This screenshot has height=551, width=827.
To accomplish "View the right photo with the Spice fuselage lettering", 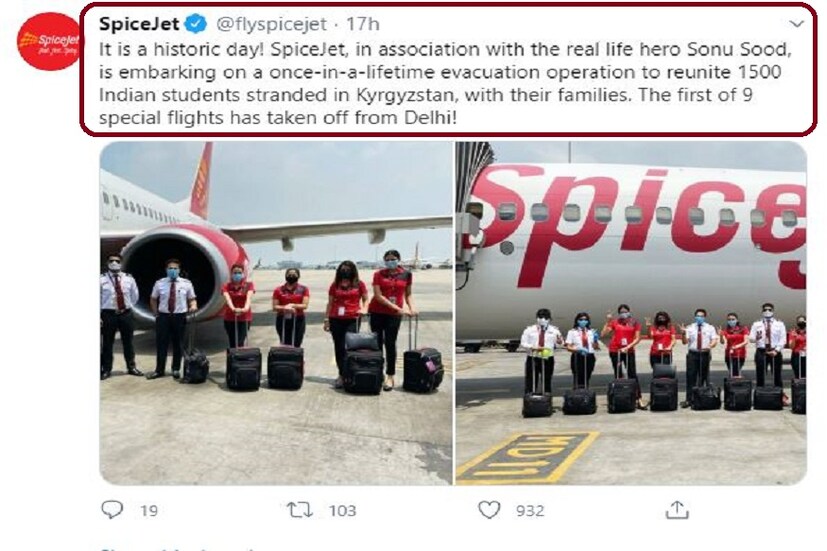I will (631, 312).
